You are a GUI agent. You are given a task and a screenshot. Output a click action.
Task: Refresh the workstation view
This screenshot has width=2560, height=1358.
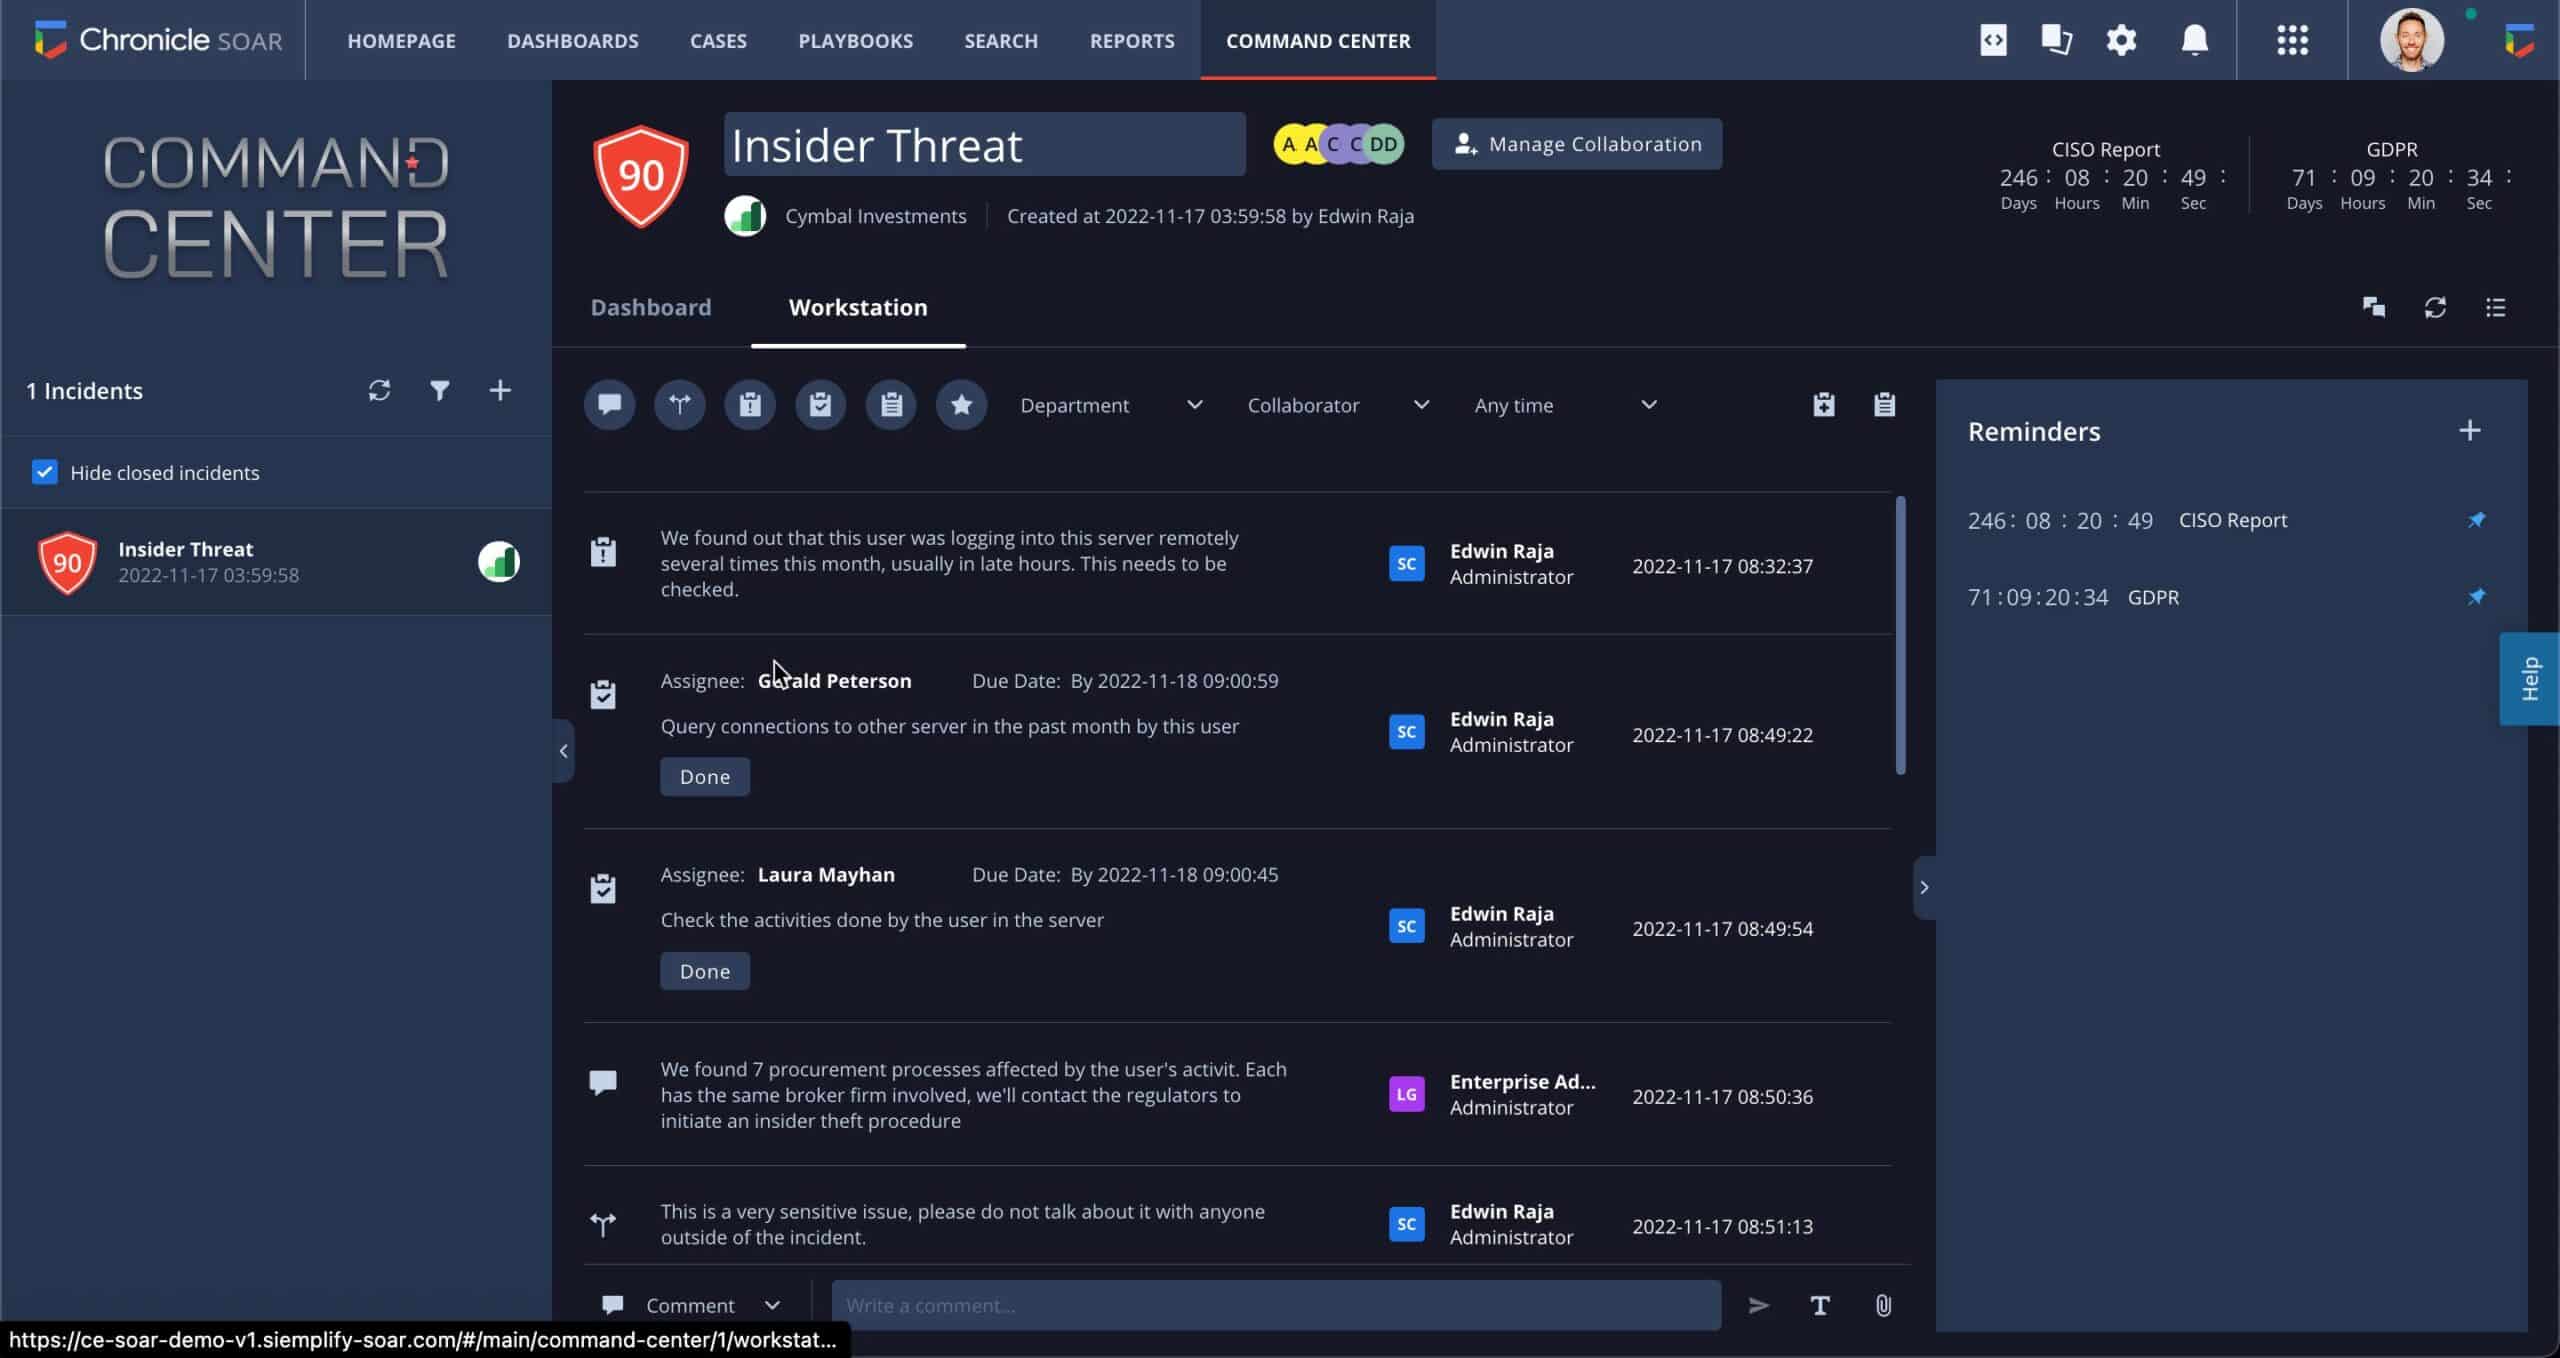click(2435, 307)
